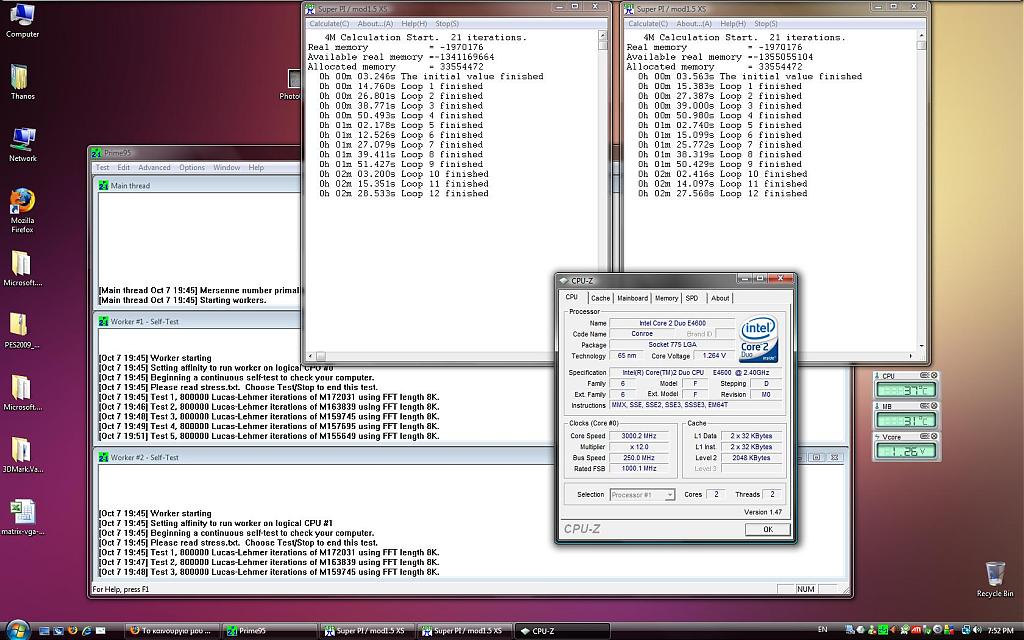Viewport: 1024px width, 640px height.
Task: Click the Firefox taskbar button
Action: point(170,631)
